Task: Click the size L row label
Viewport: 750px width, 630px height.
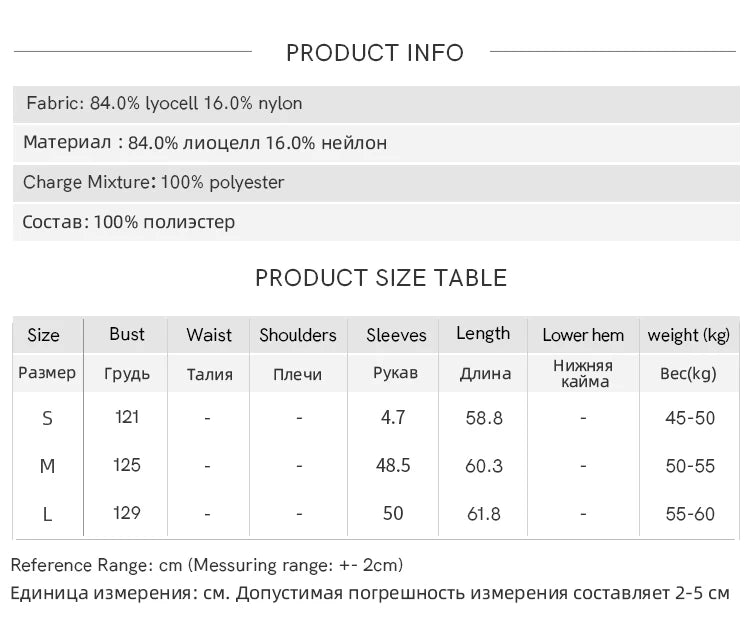Action: coord(47,514)
